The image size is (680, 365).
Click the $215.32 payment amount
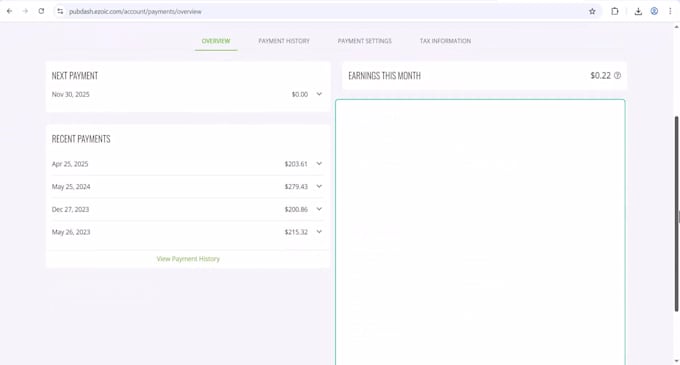(x=296, y=232)
